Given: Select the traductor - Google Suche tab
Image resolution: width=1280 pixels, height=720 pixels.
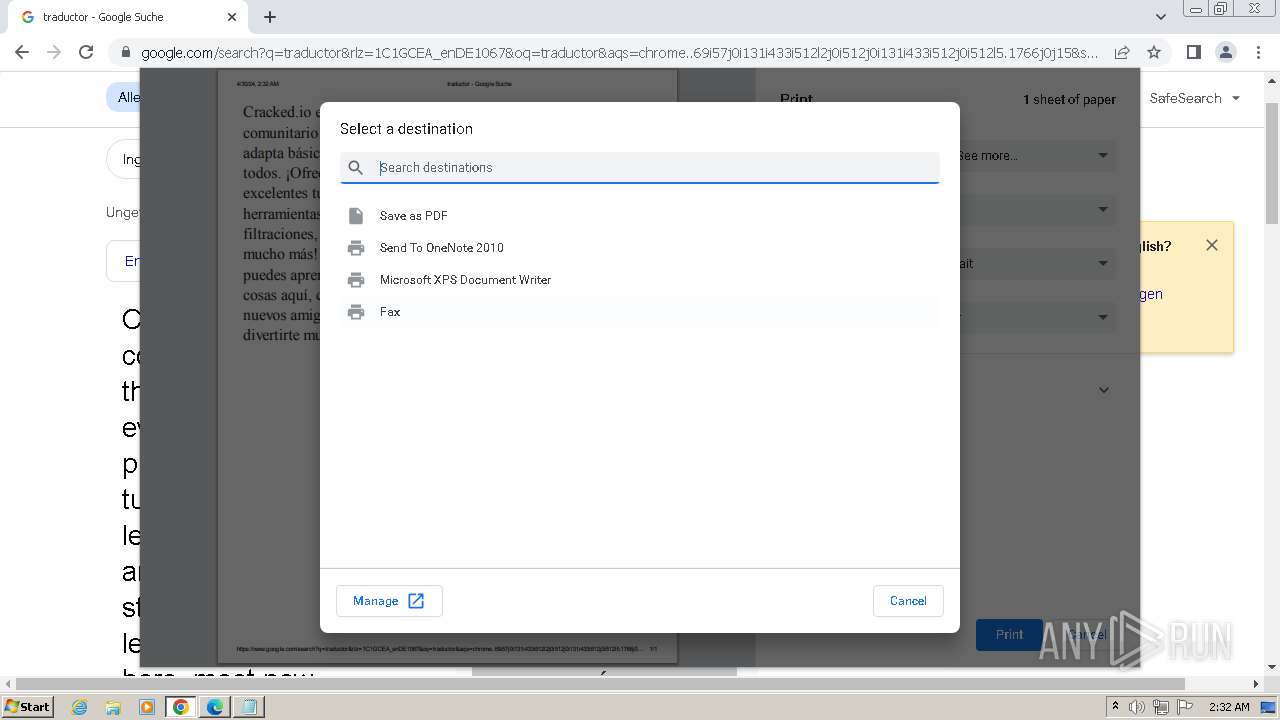Looking at the screenshot, I should point(130,17).
